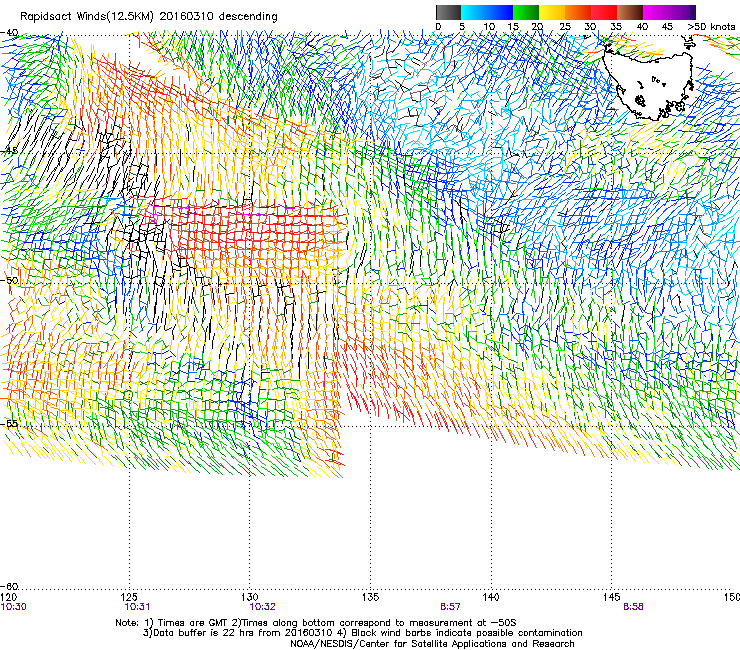Click the magenta-purple 40–50 knots legend segment

(x=669, y=12)
